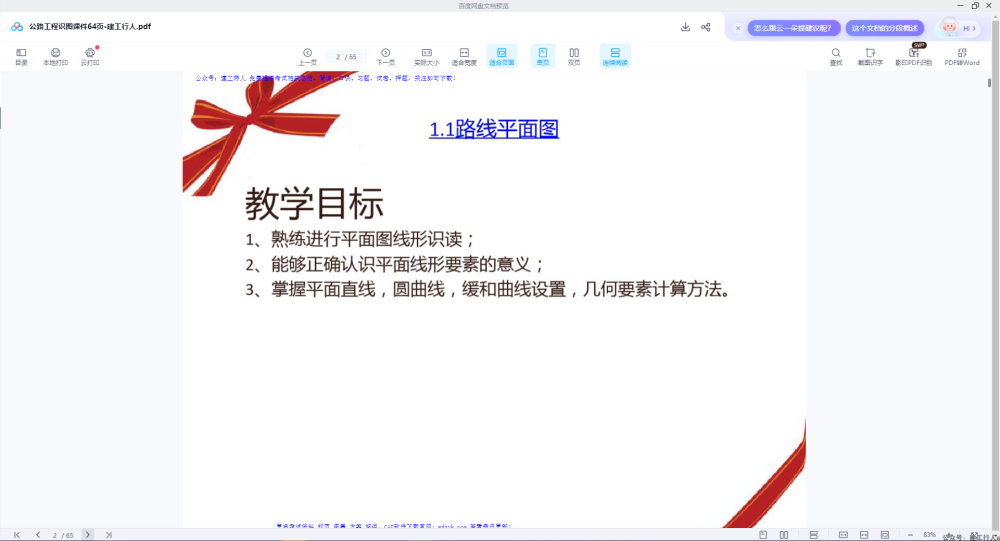Click actual size 1:1 icon in status bar
The width and height of the screenshot is (1000, 541).
coord(843,535)
